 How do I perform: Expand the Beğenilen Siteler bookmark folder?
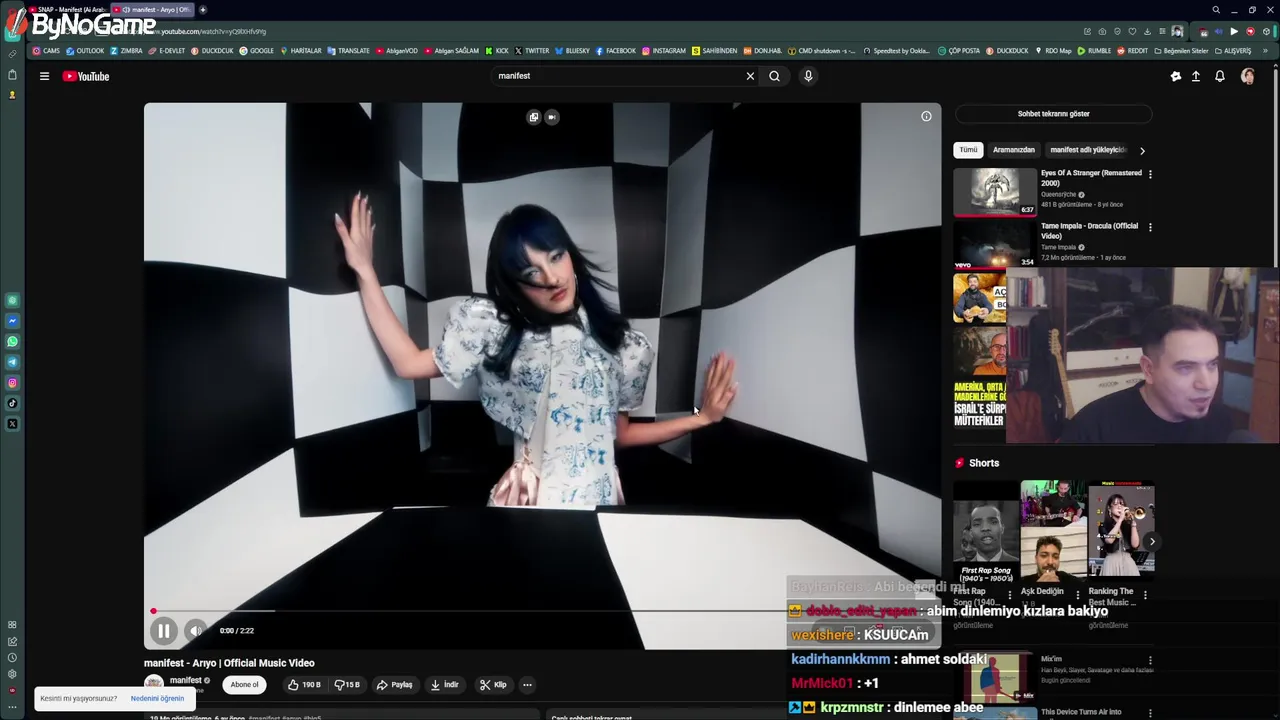point(1180,51)
